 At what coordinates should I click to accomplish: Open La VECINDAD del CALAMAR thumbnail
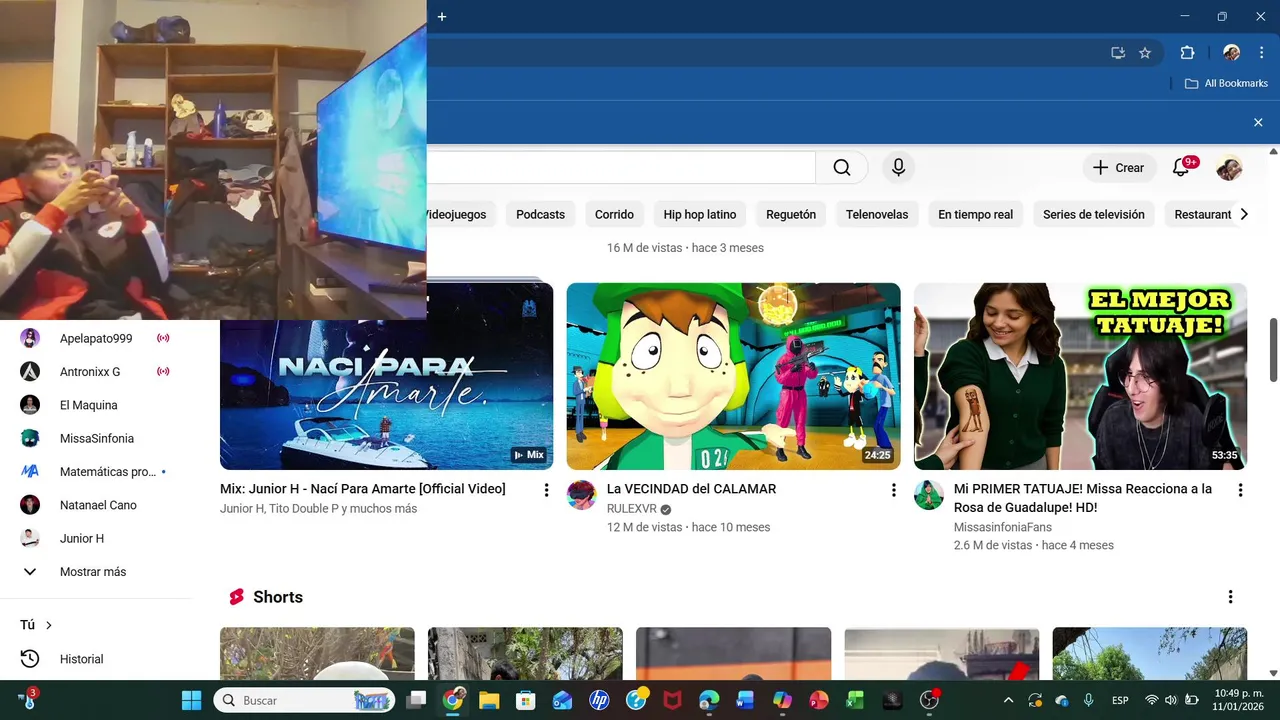(733, 376)
